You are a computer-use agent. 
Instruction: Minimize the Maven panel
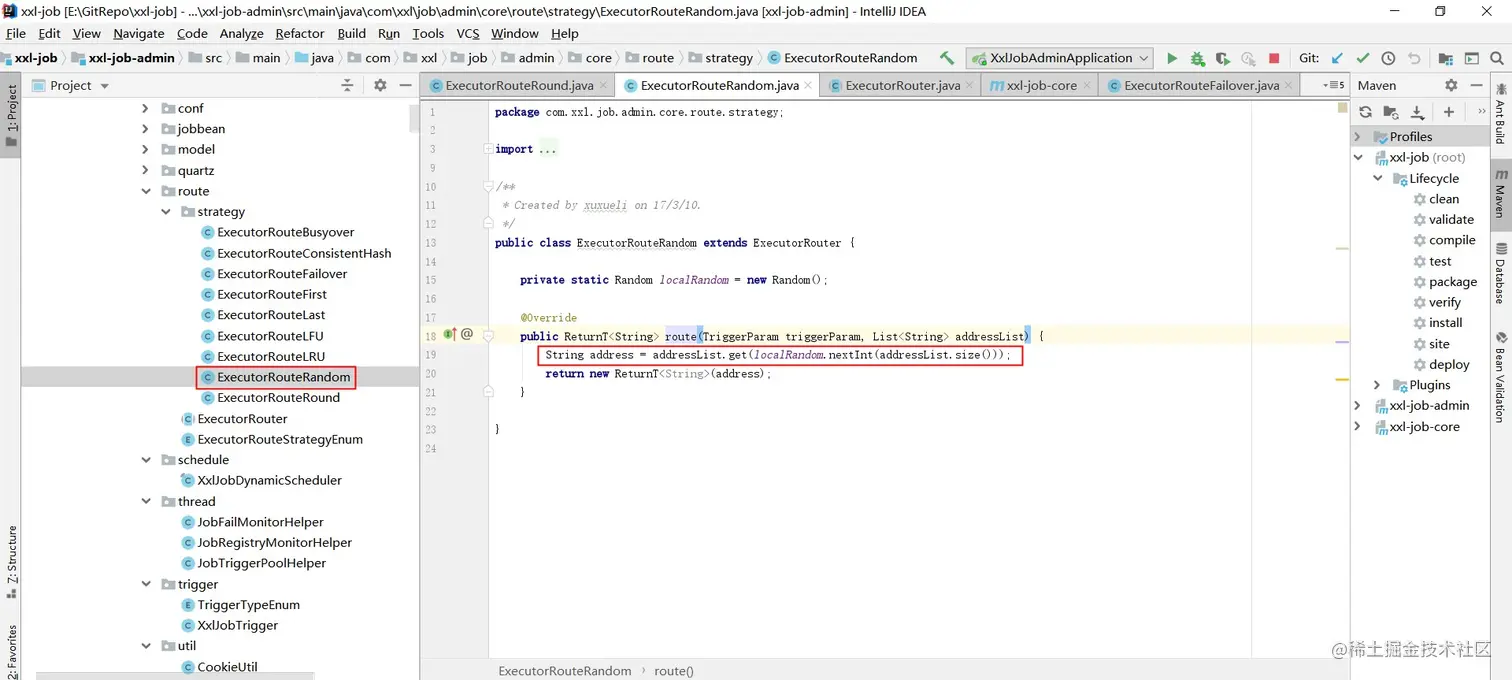[1476, 85]
